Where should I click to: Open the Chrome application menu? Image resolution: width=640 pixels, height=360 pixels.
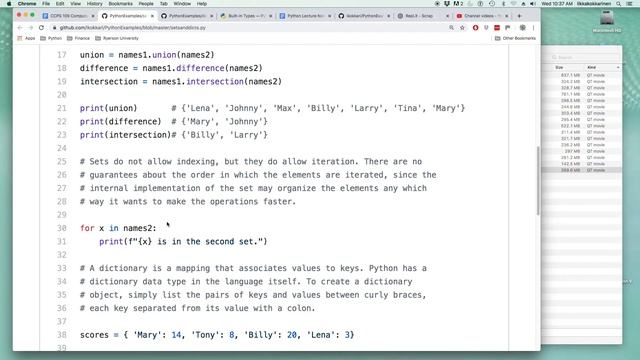pyautogui.click(x=27, y=4)
